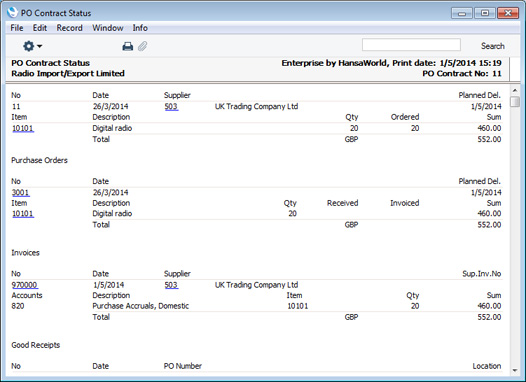Screen dimensions: 526x382
Task: Open invoice 970000 link
Action: 24,285
